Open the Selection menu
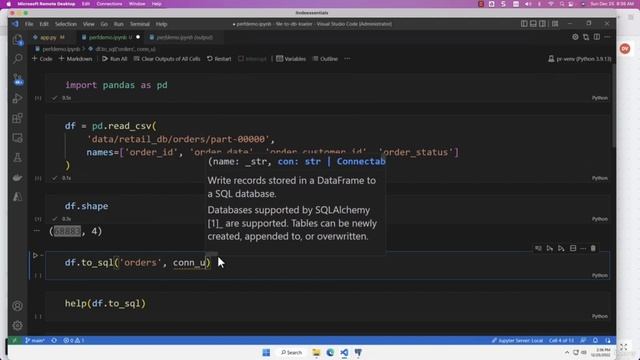Screen dimensions: 640x360 (x=66, y=24)
